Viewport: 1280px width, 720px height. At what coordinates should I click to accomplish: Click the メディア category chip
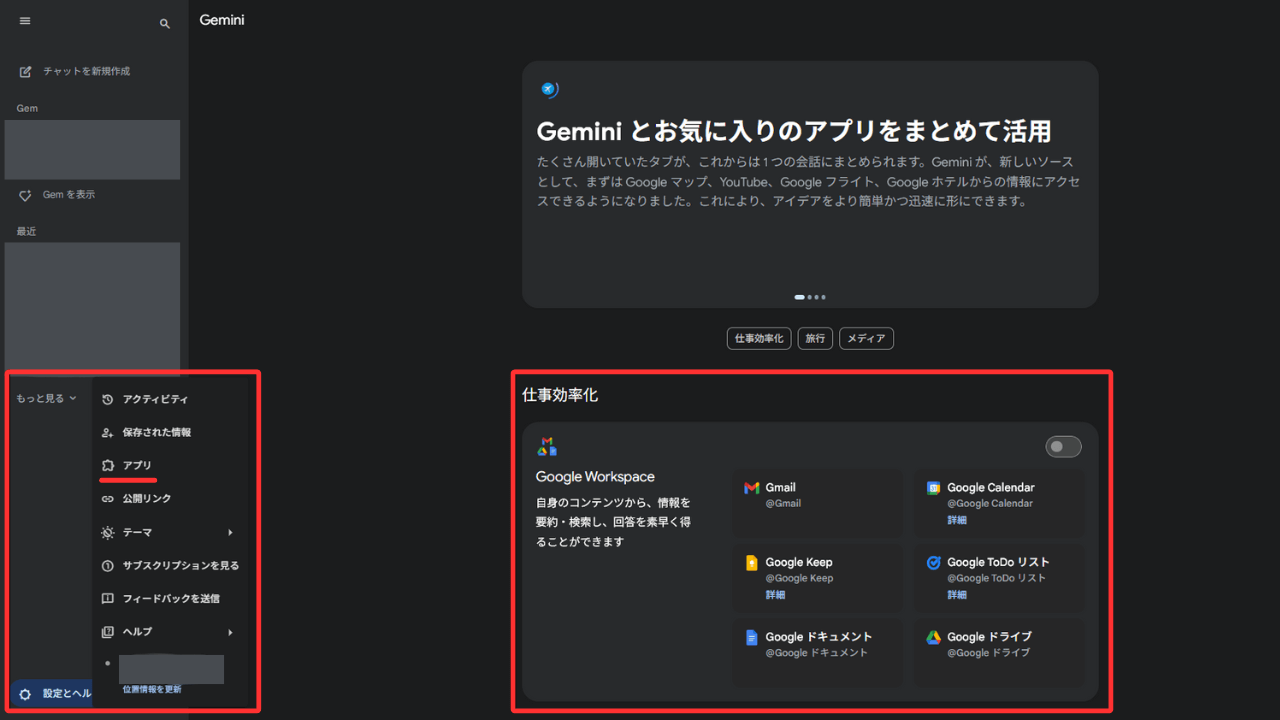pyautogui.click(x=866, y=338)
